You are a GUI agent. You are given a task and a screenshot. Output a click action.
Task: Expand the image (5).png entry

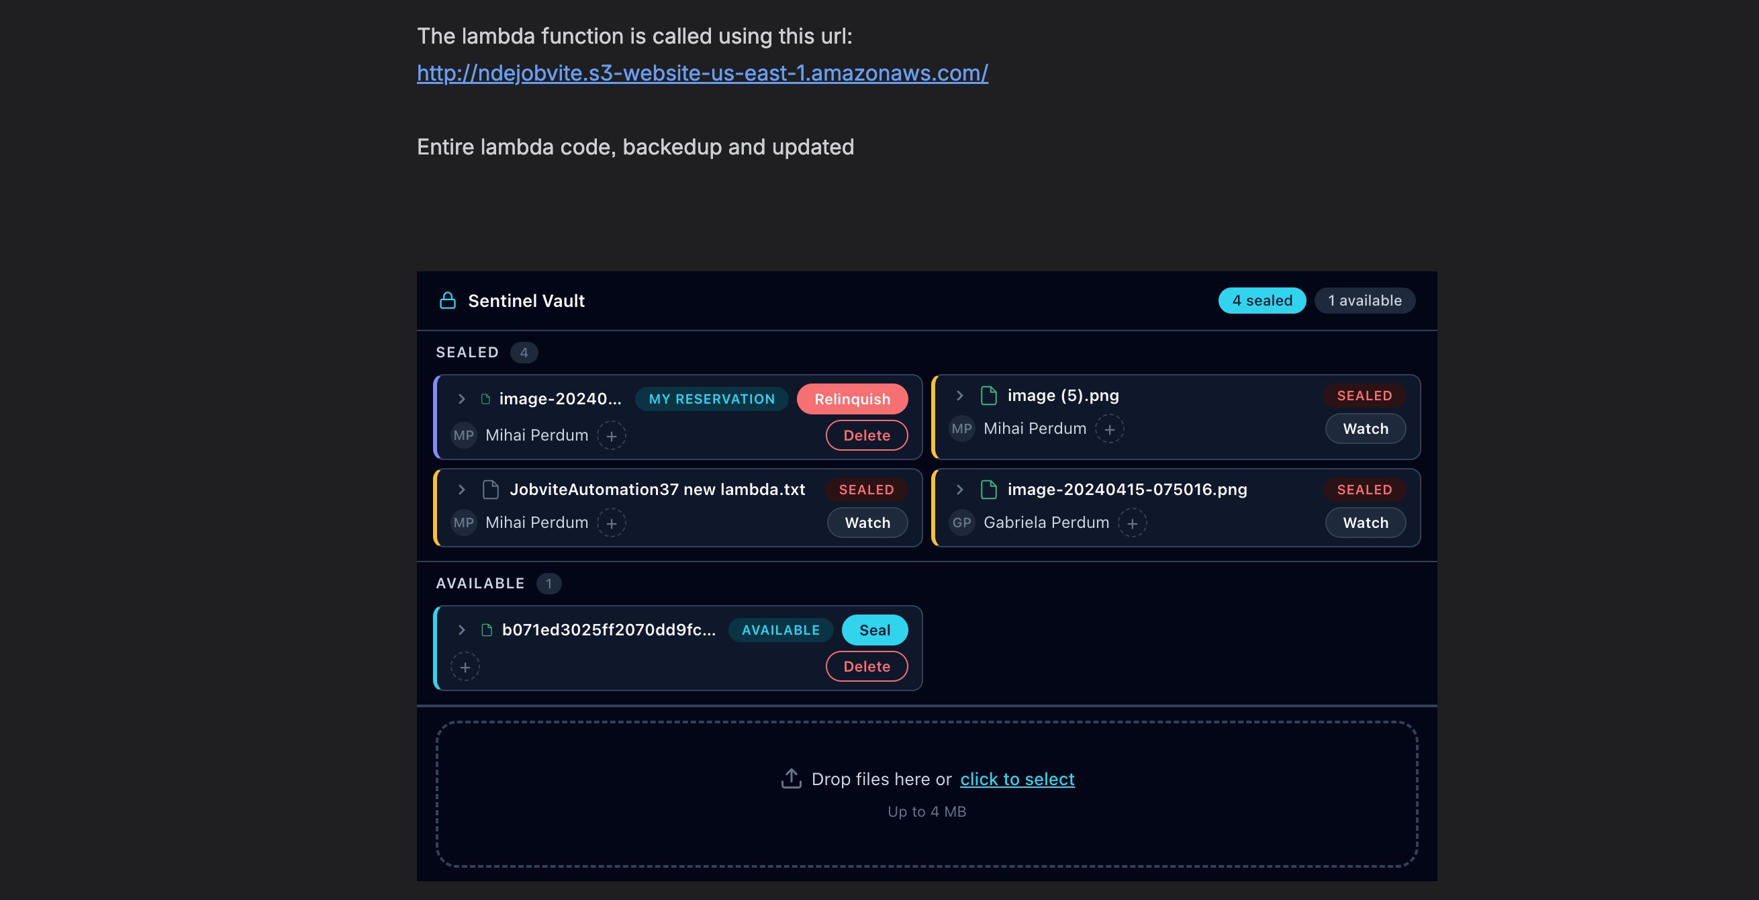959,395
